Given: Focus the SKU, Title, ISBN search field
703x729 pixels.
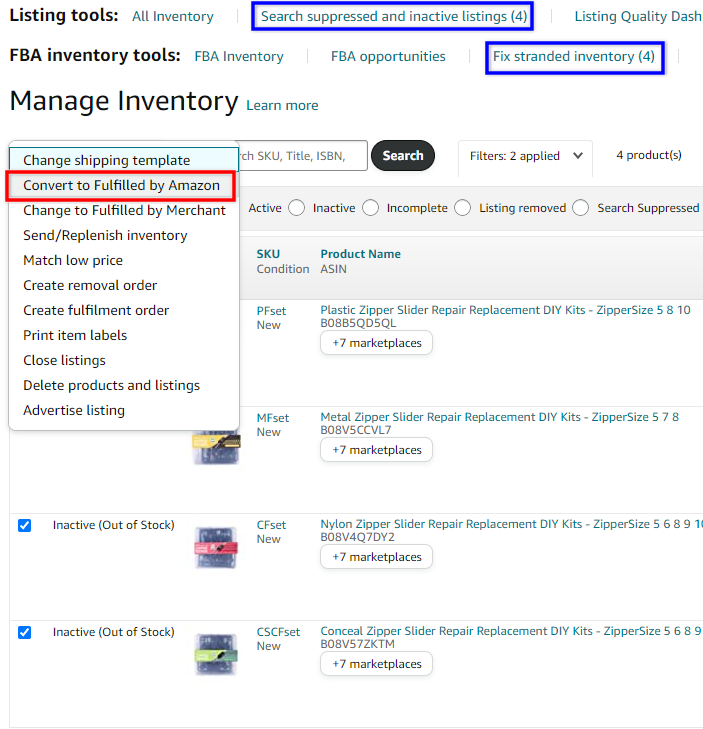Looking at the screenshot, I should coord(302,156).
